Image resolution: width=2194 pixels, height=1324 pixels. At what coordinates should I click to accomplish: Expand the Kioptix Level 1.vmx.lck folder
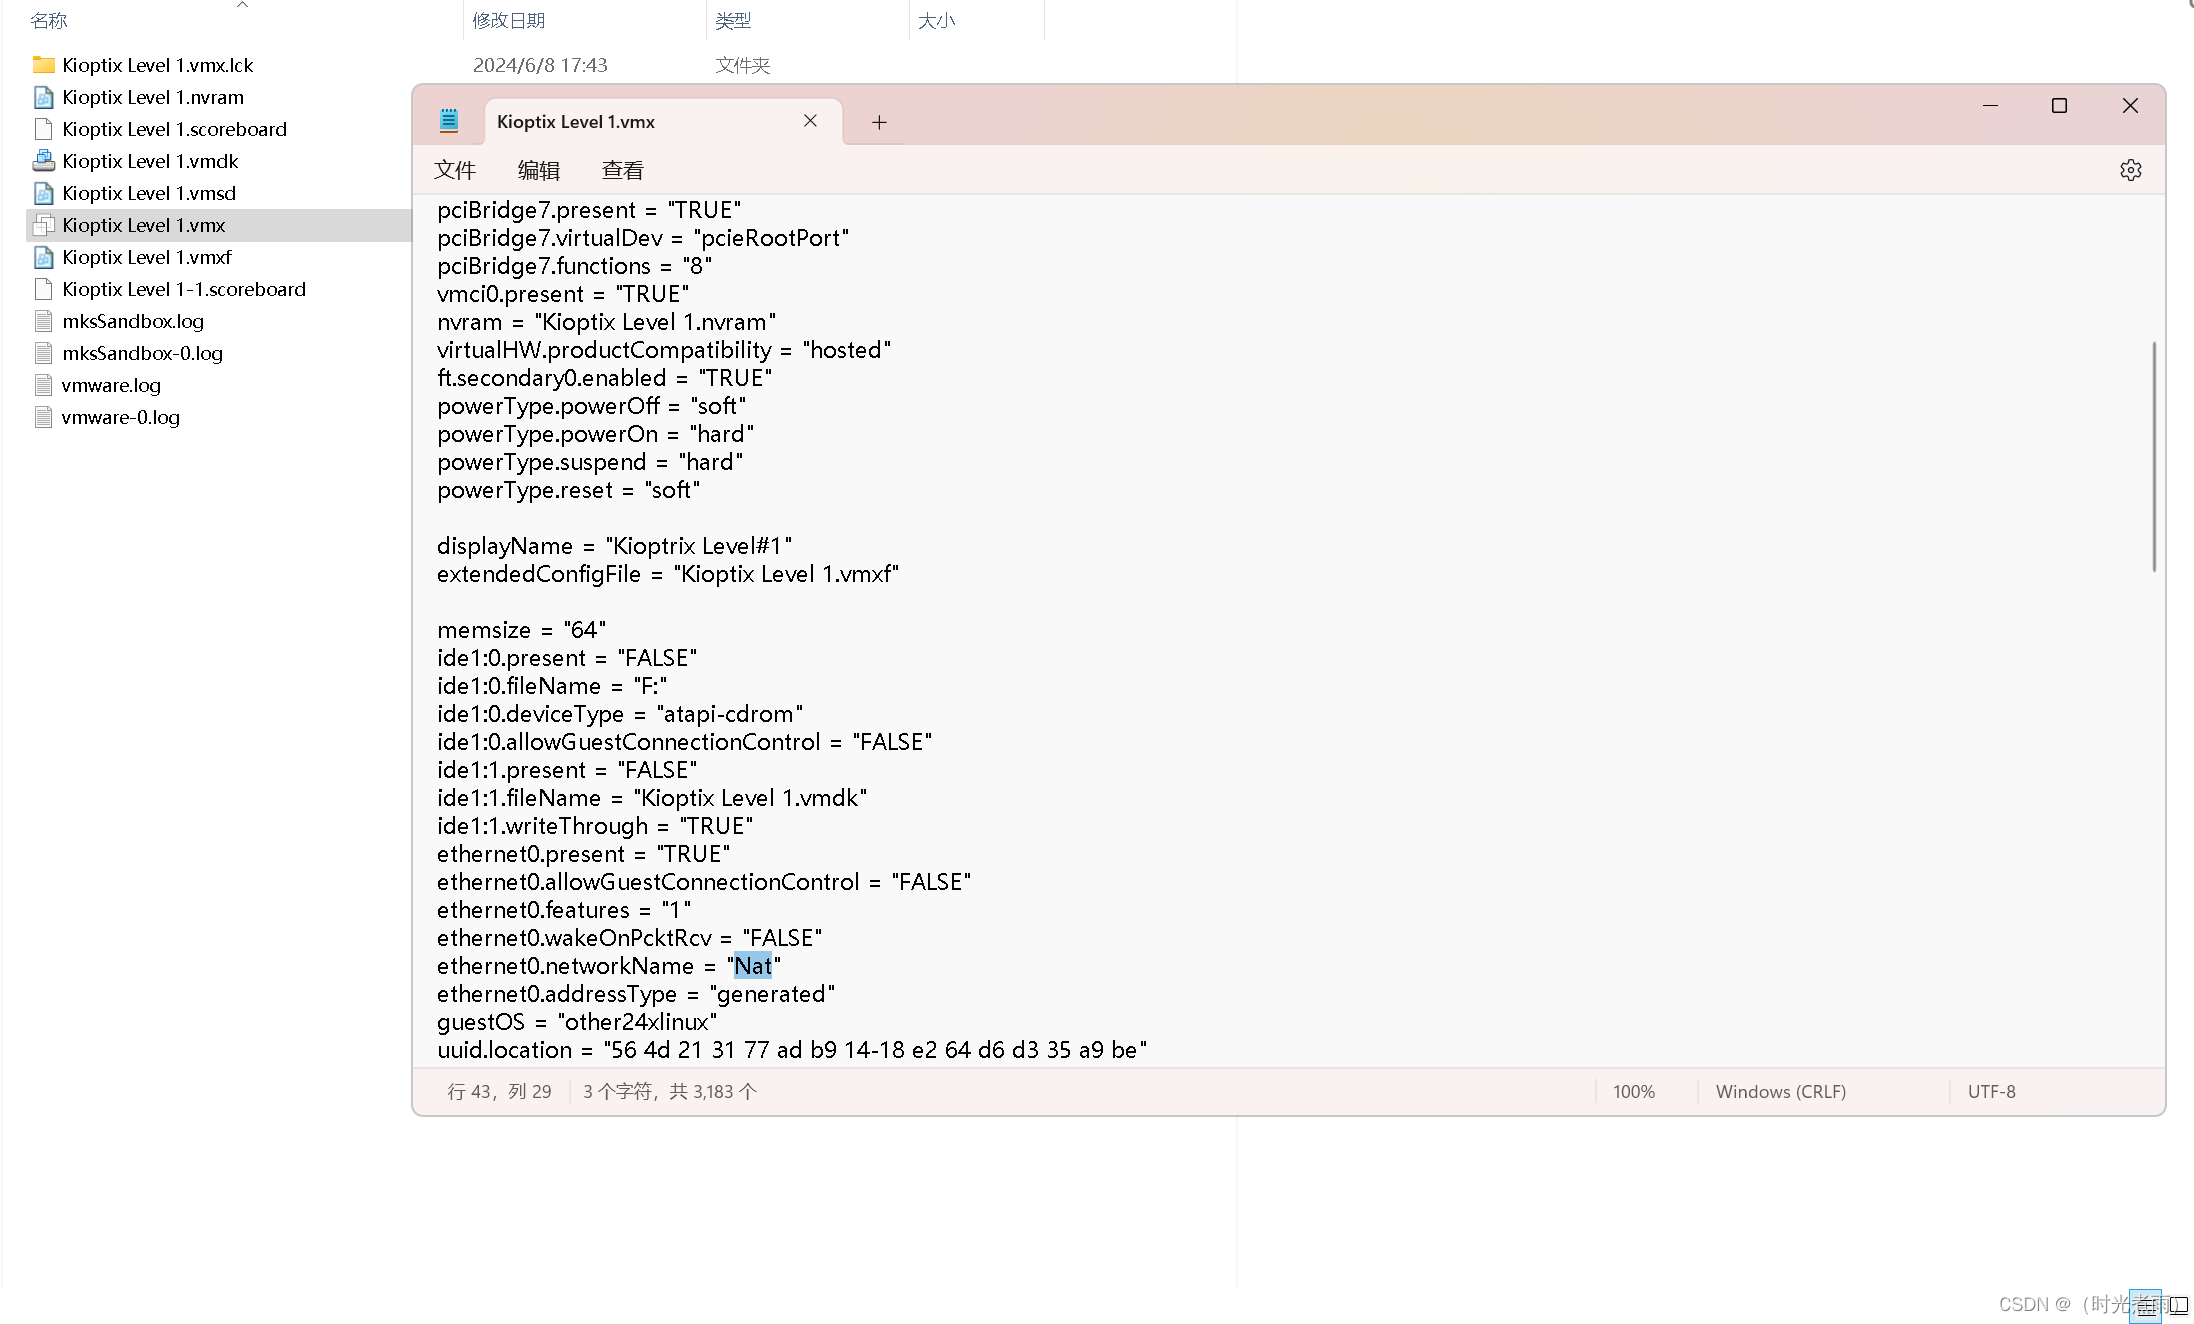tap(157, 64)
